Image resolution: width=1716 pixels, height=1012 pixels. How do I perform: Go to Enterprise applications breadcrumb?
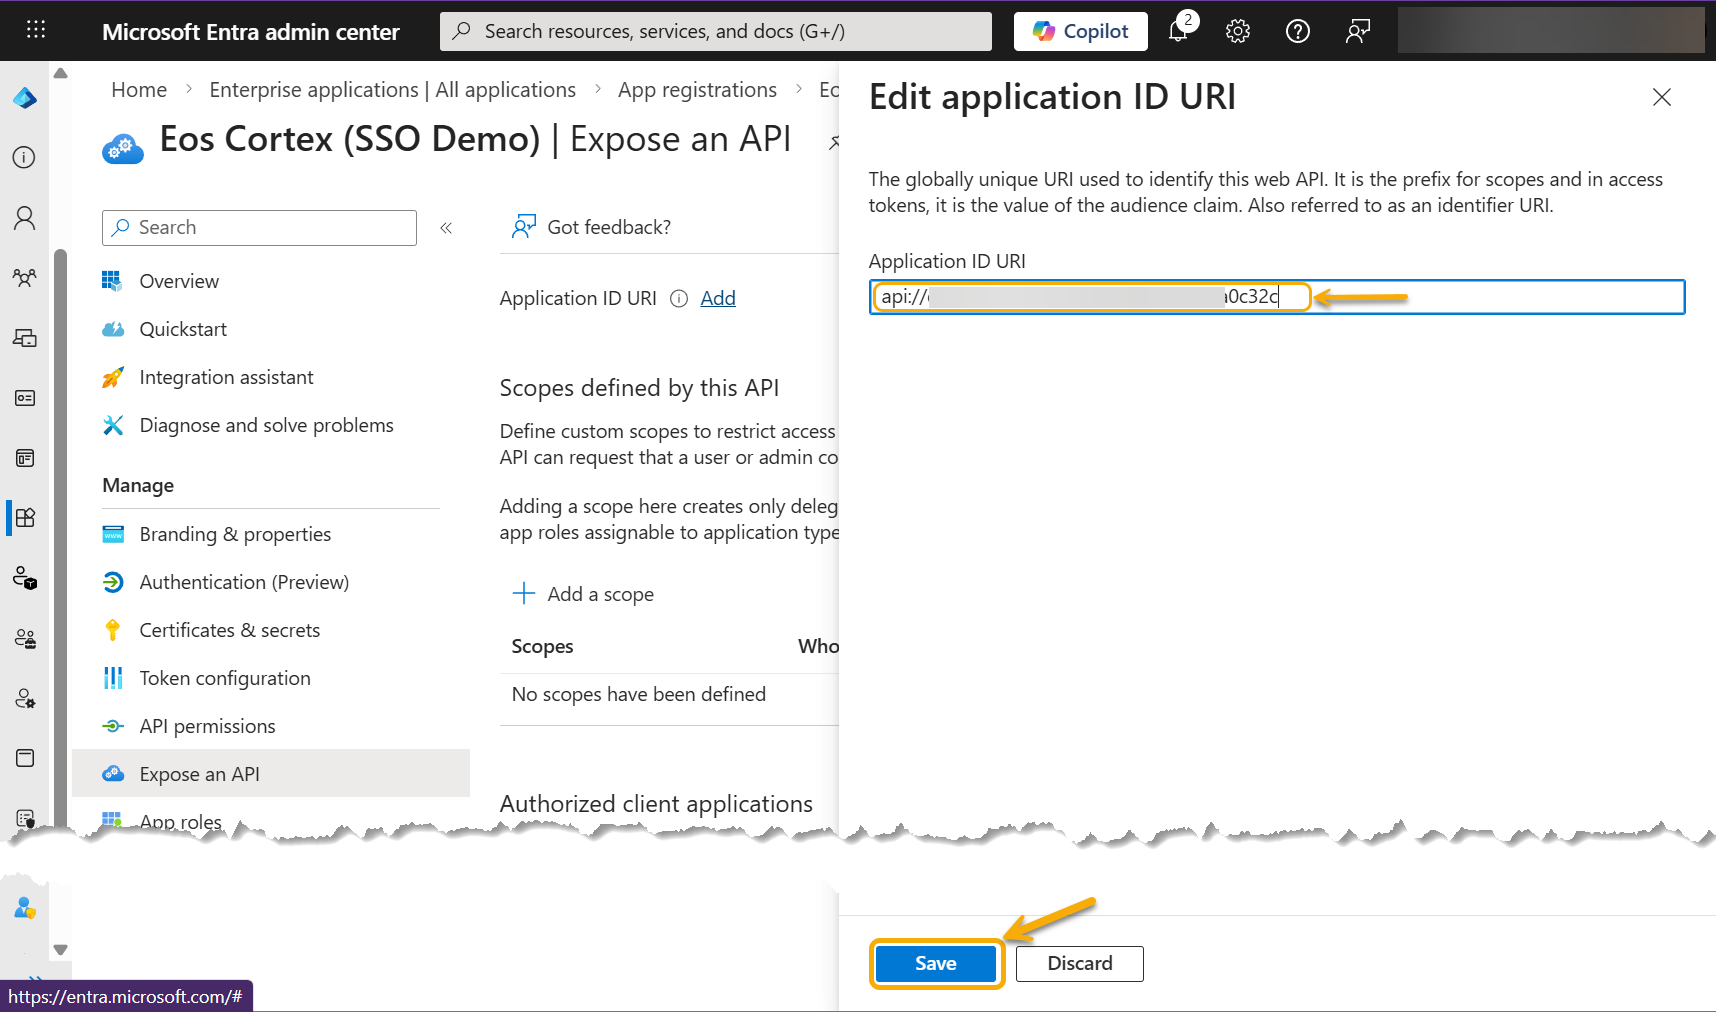coord(392,90)
